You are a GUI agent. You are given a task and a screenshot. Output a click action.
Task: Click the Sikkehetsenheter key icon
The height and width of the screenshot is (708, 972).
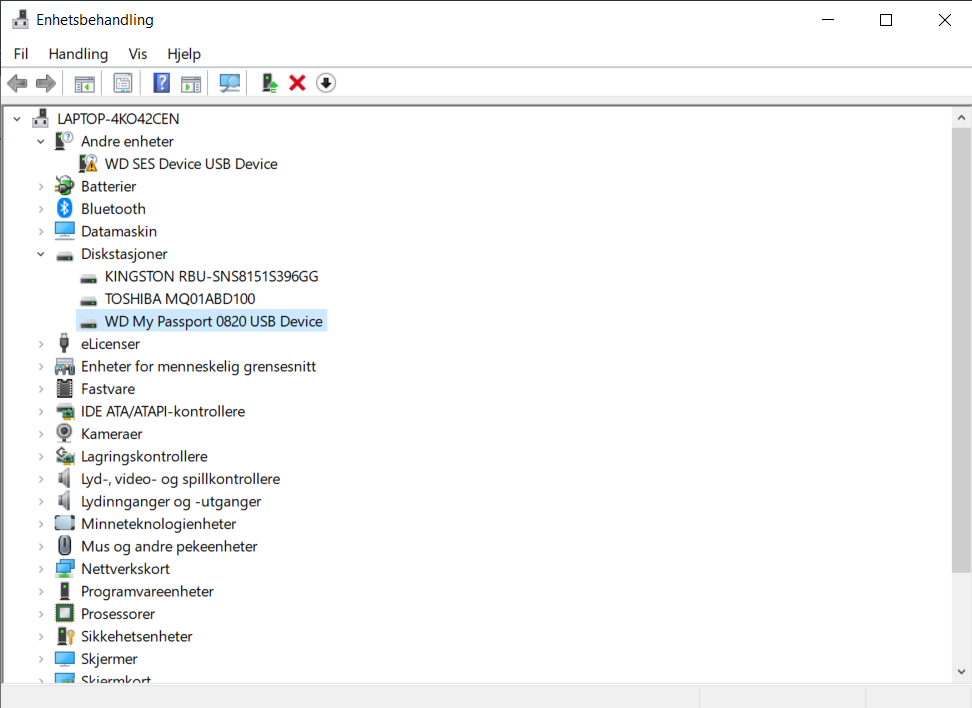point(64,636)
